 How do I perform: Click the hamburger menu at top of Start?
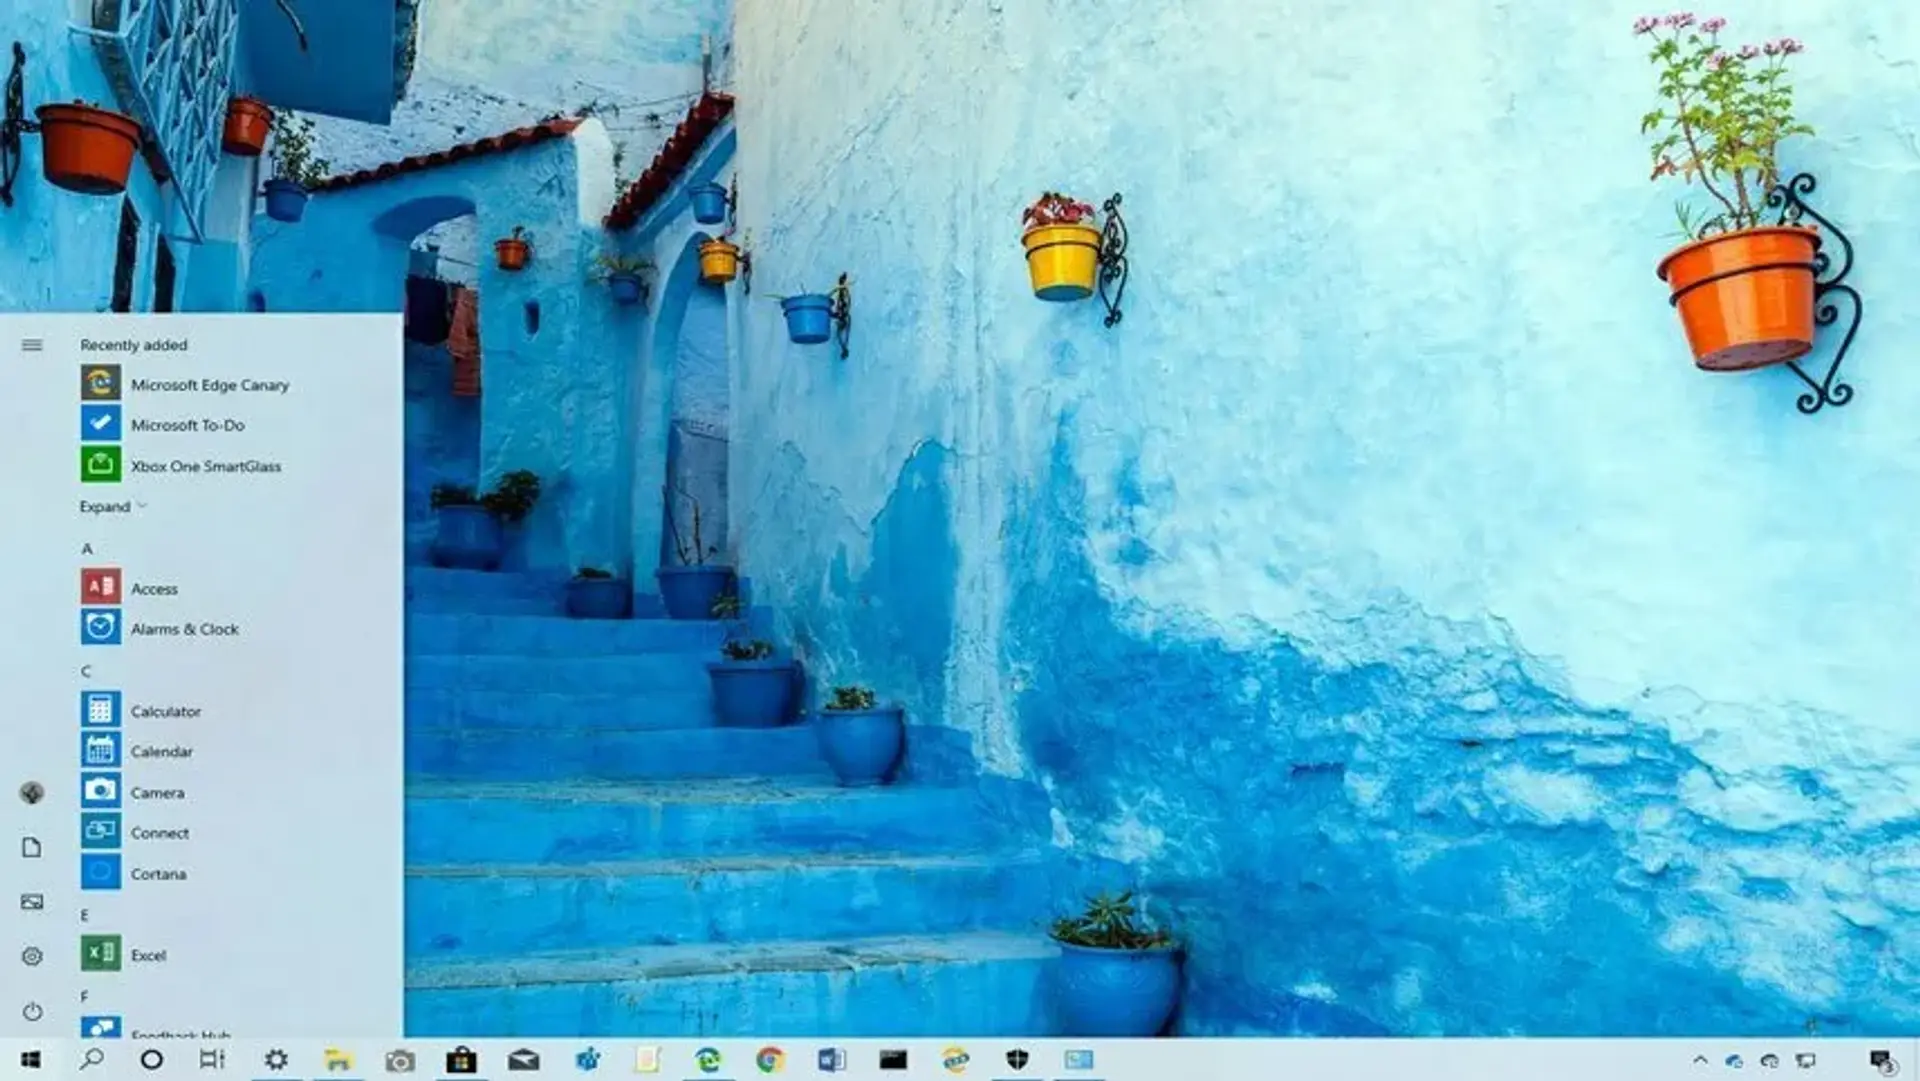click(x=32, y=345)
